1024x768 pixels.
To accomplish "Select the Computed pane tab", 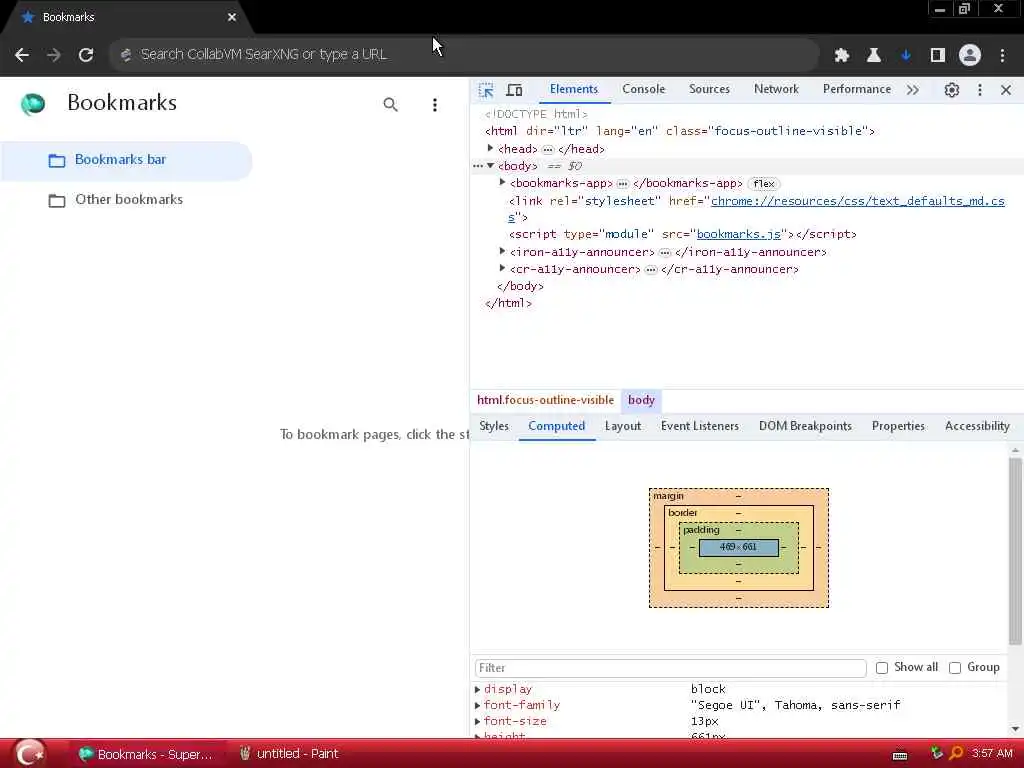I will tap(556, 426).
